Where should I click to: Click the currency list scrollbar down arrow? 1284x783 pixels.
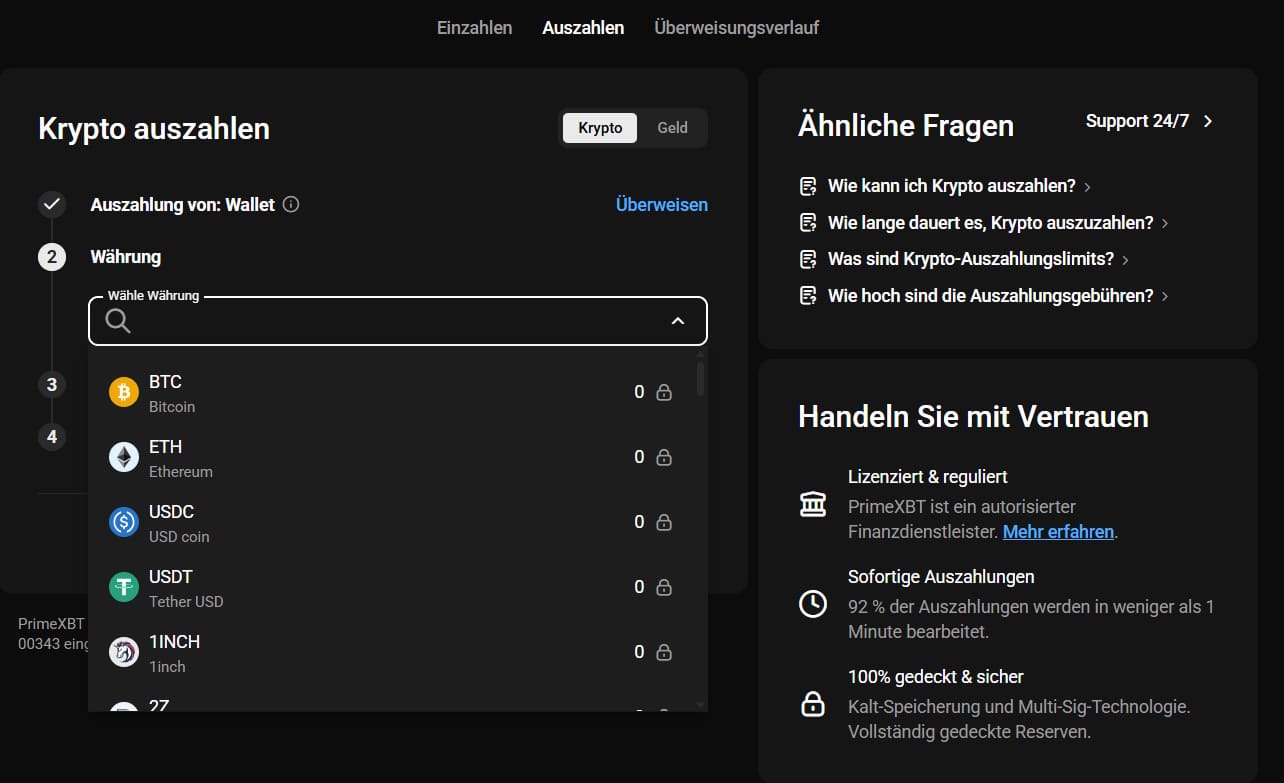pos(701,705)
